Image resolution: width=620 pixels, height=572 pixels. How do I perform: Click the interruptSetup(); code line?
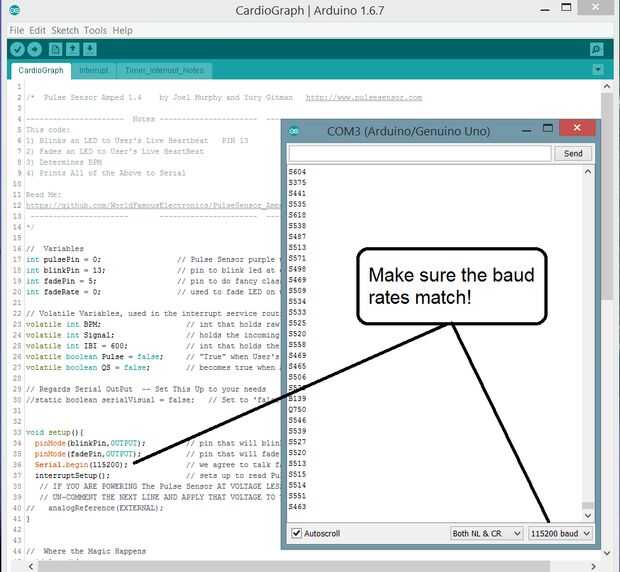[72, 475]
